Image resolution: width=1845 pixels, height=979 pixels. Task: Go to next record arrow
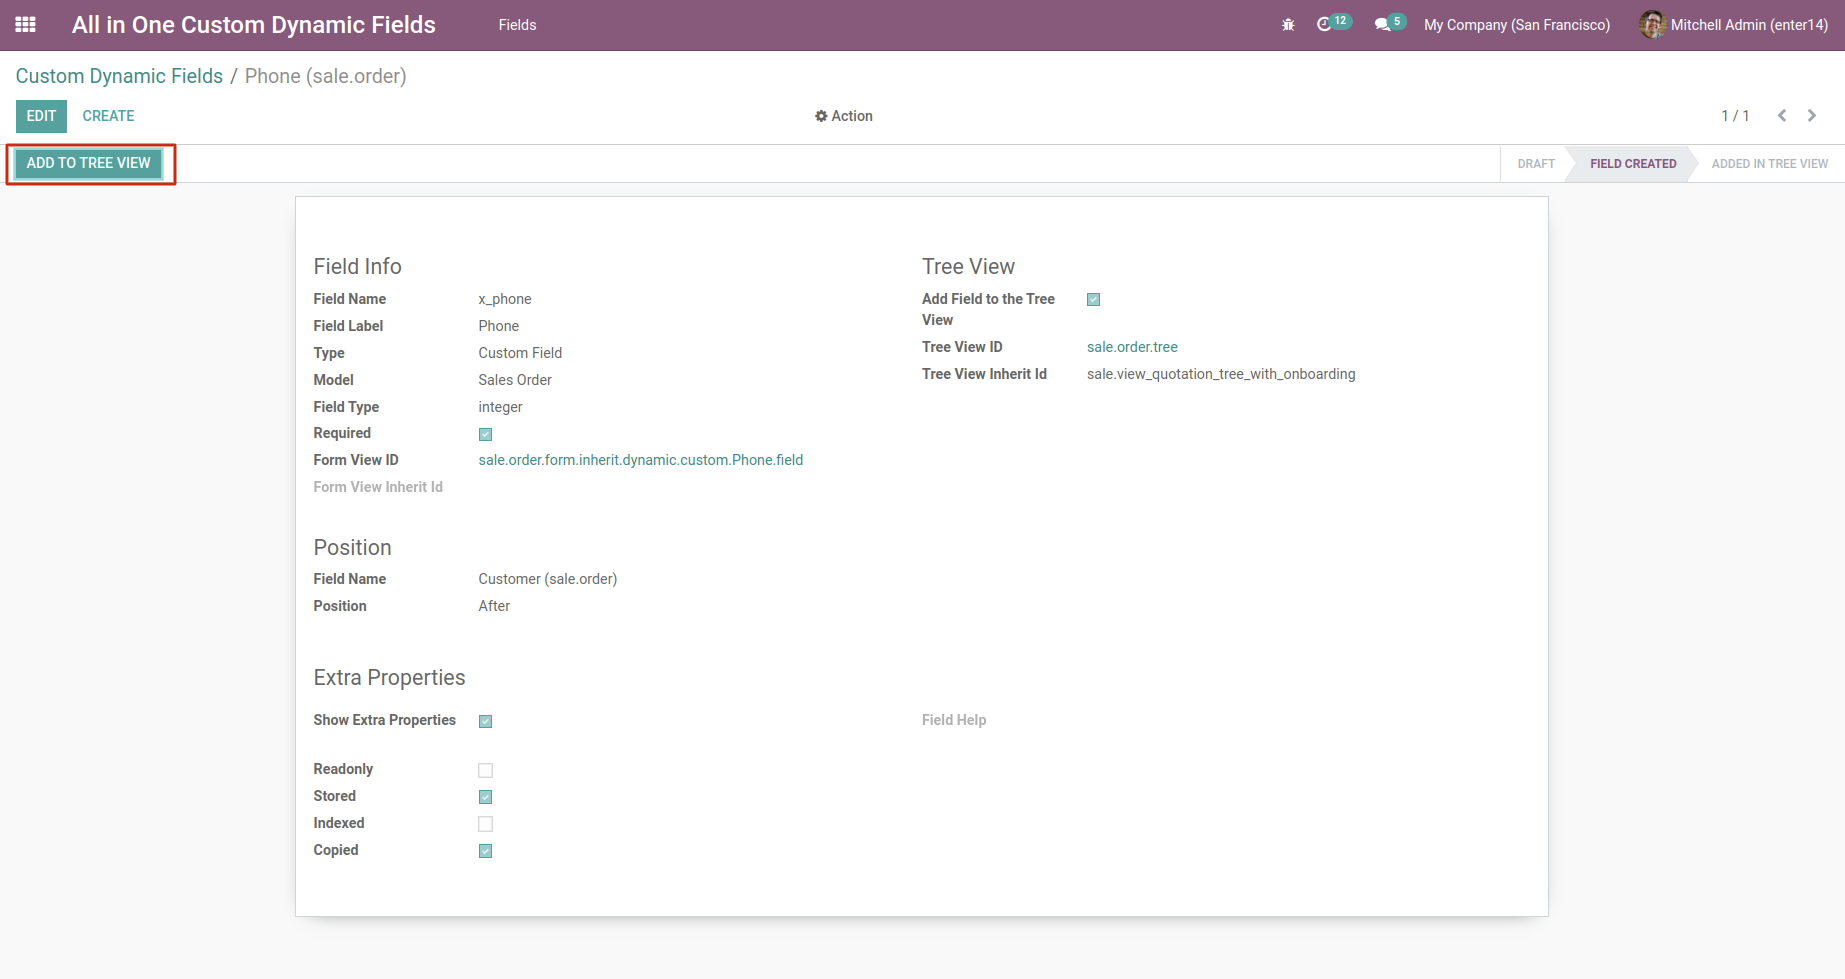point(1812,116)
